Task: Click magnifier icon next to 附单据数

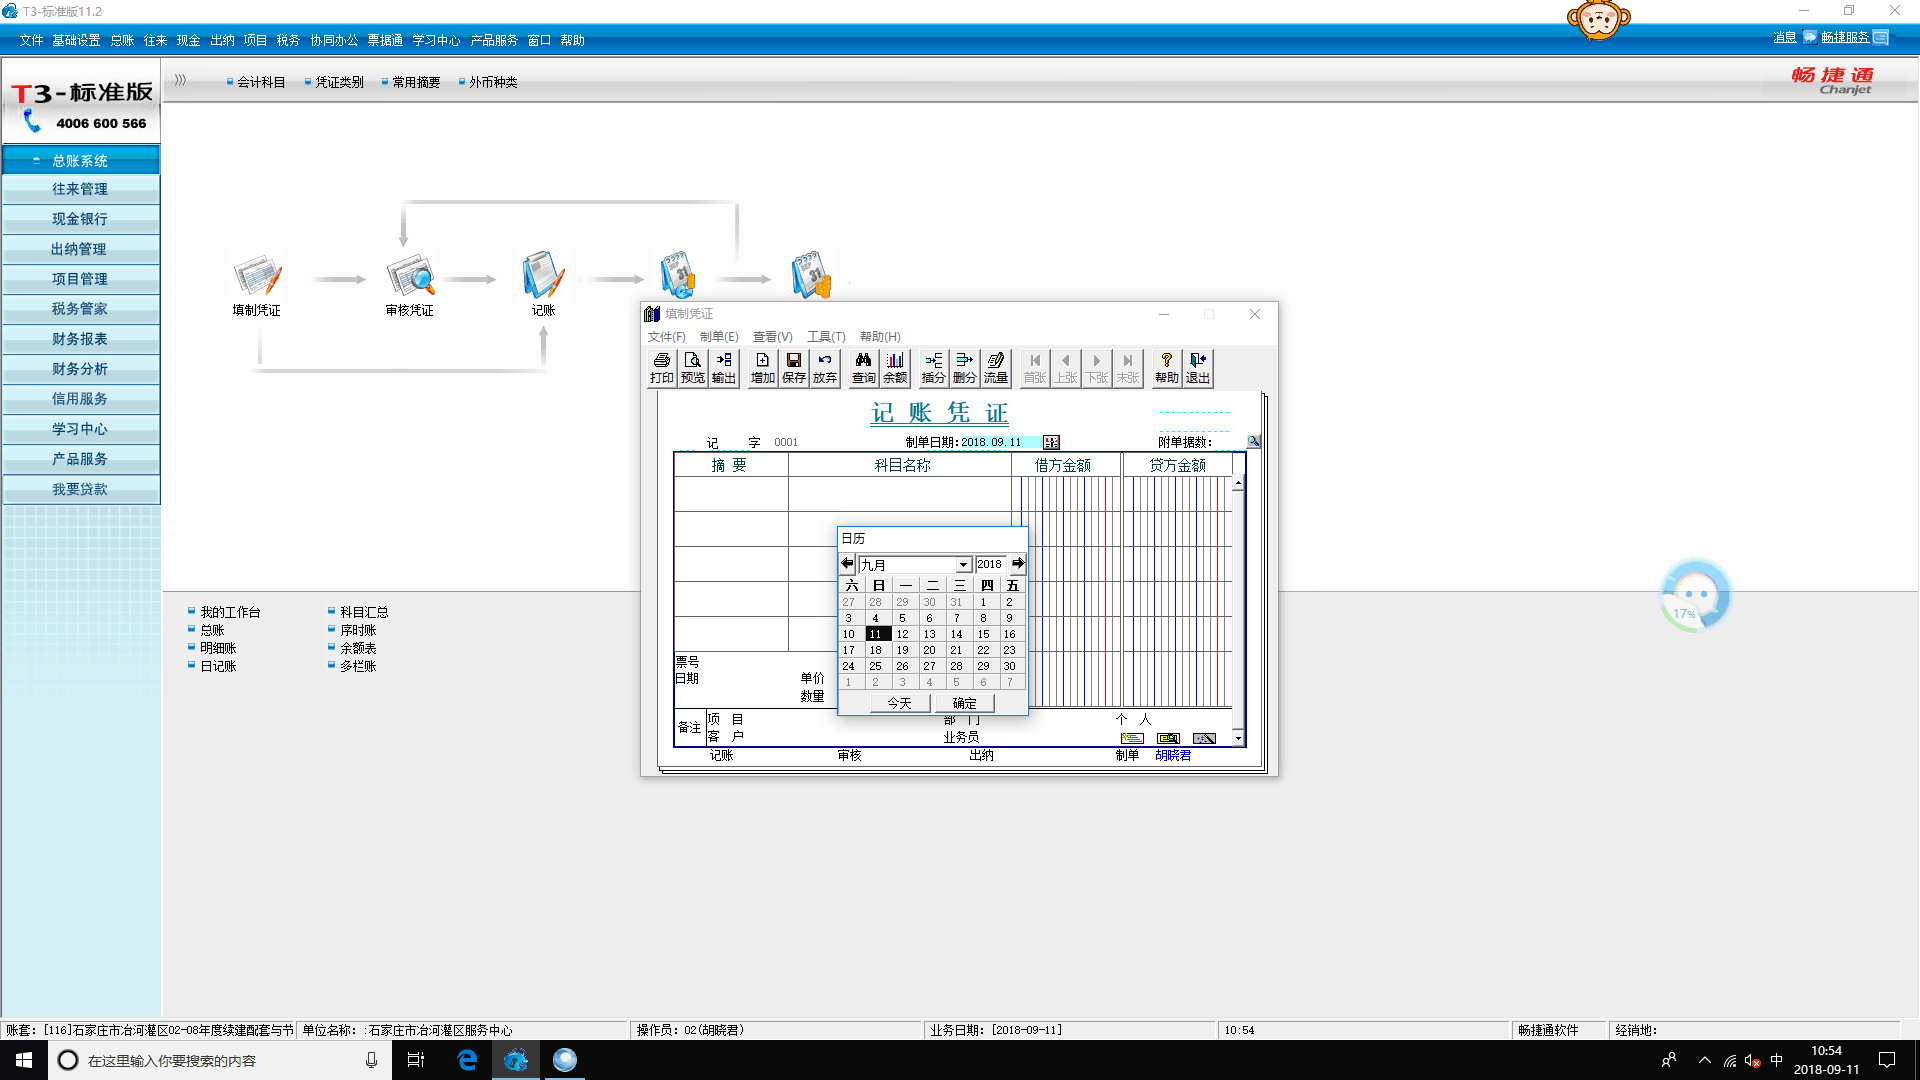Action: coord(1253,441)
